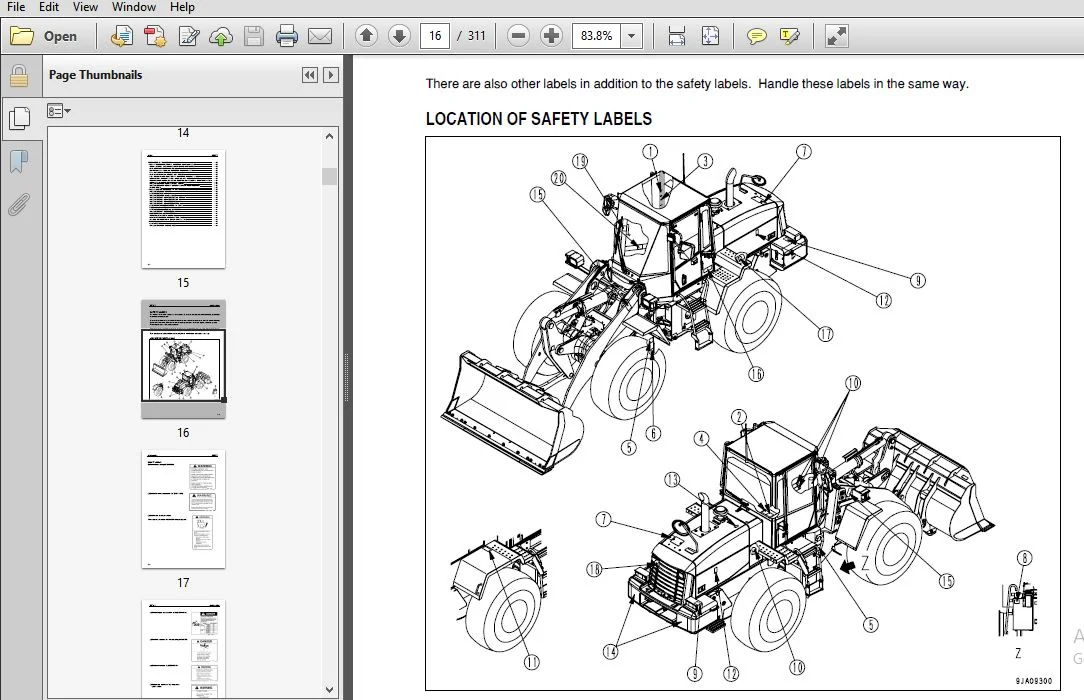Click the thumbnails scrollbar up arrow
Viewport: 1084px width, 700px height.
click(329, 136)
